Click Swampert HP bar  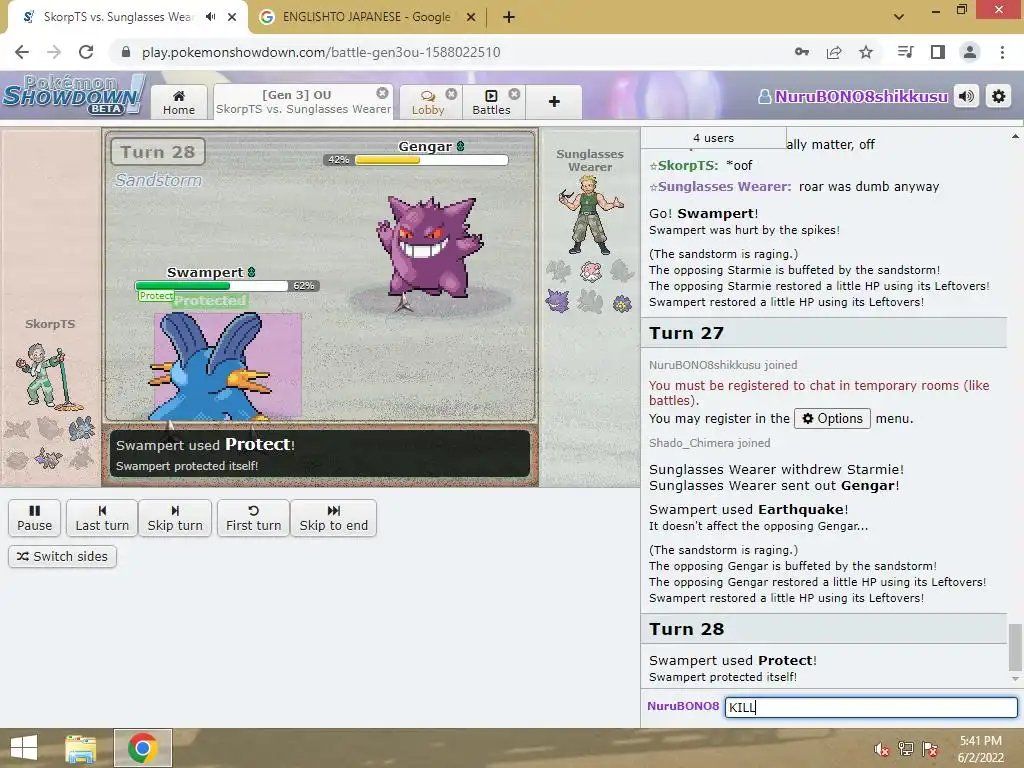tap(211, 285)
